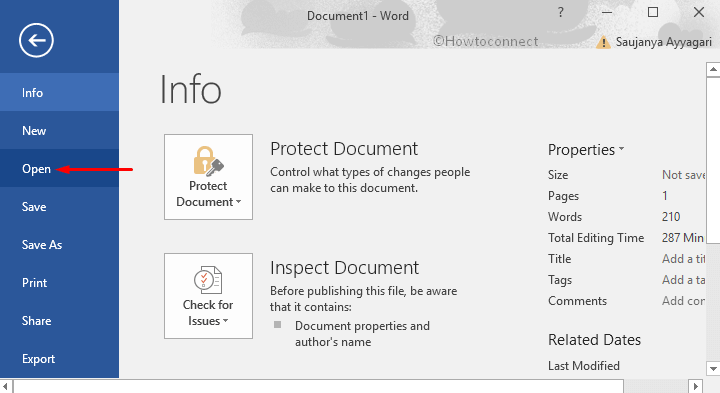
Task: Expand the Properties dropdown heading
Action: pyautogui.click(x=586, y=150)
